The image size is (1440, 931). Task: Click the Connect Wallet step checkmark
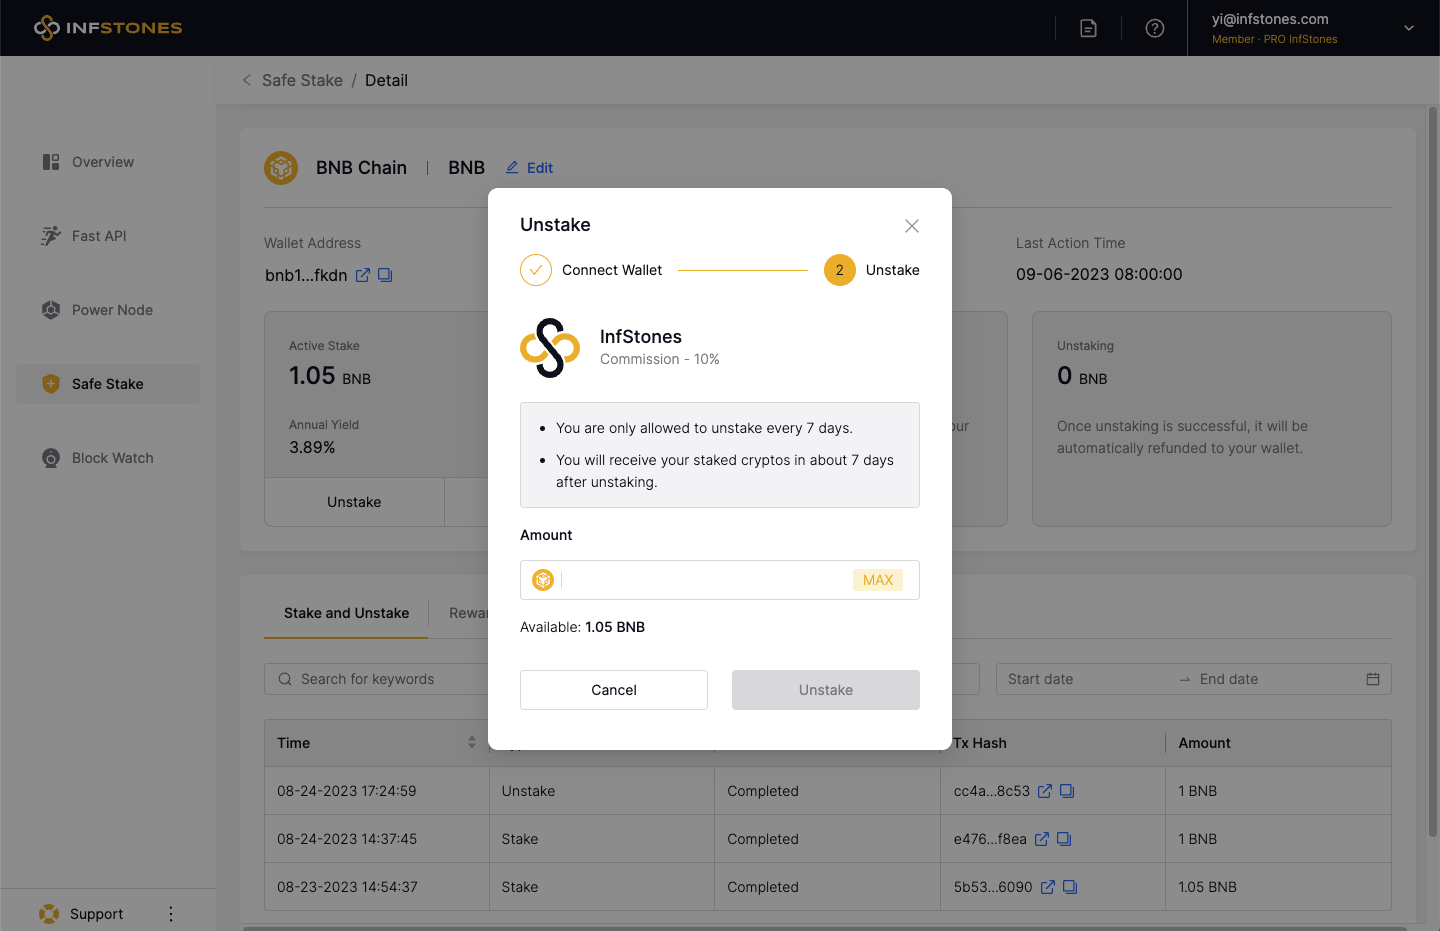click(x=536, y=270)
